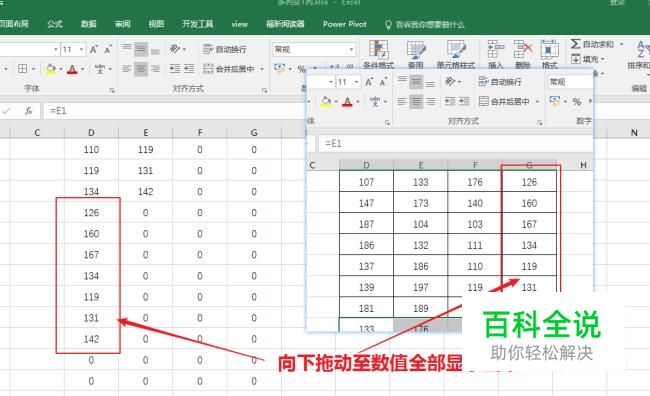Click main-sheet cell showing 142 in column E
This screenshot has height=396, width=650.
146,192
